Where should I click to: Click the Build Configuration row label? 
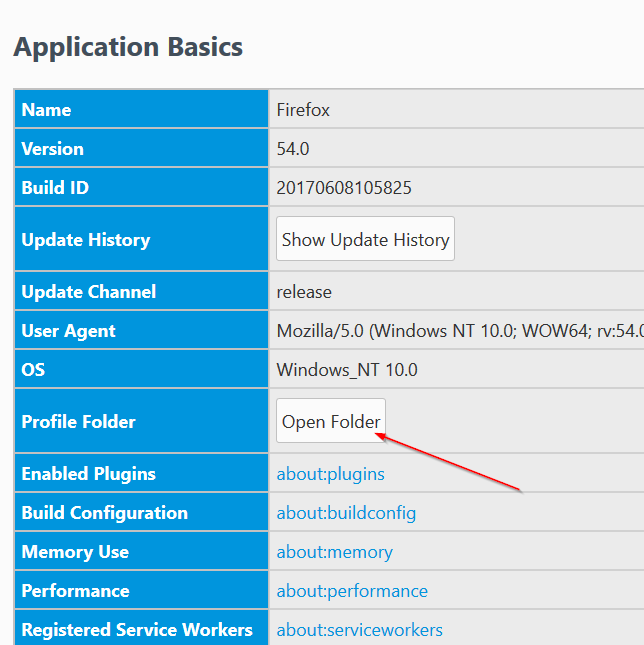point(104,513)
